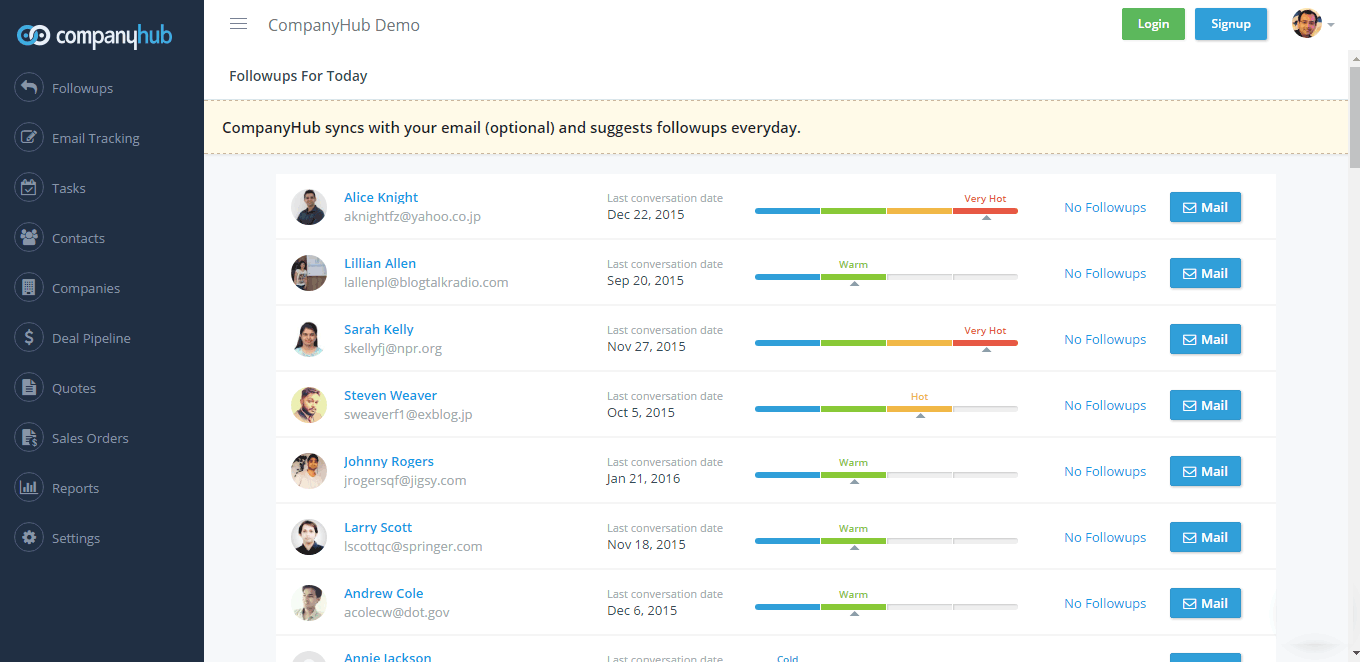Viewport: 1360px width, 662px height.
Task: Click the Companies building icon
Action: click(29, 288)
